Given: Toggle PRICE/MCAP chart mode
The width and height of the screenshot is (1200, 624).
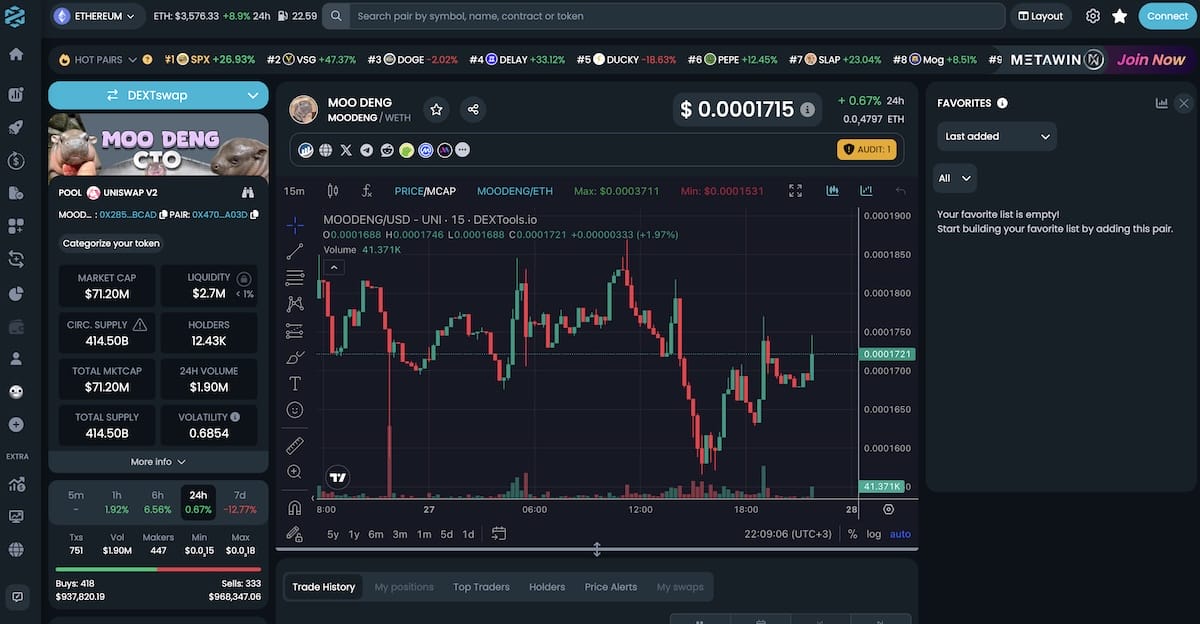Looking at the screenshot, I should pyautogui.click(x=425, y=191).
